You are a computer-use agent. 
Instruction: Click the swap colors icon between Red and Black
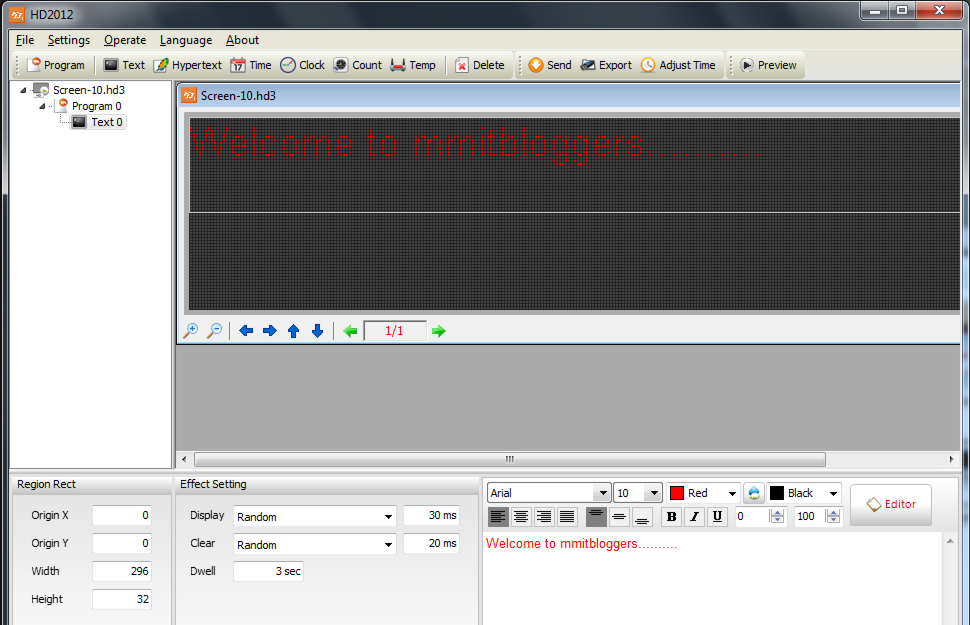pos(753,493)
